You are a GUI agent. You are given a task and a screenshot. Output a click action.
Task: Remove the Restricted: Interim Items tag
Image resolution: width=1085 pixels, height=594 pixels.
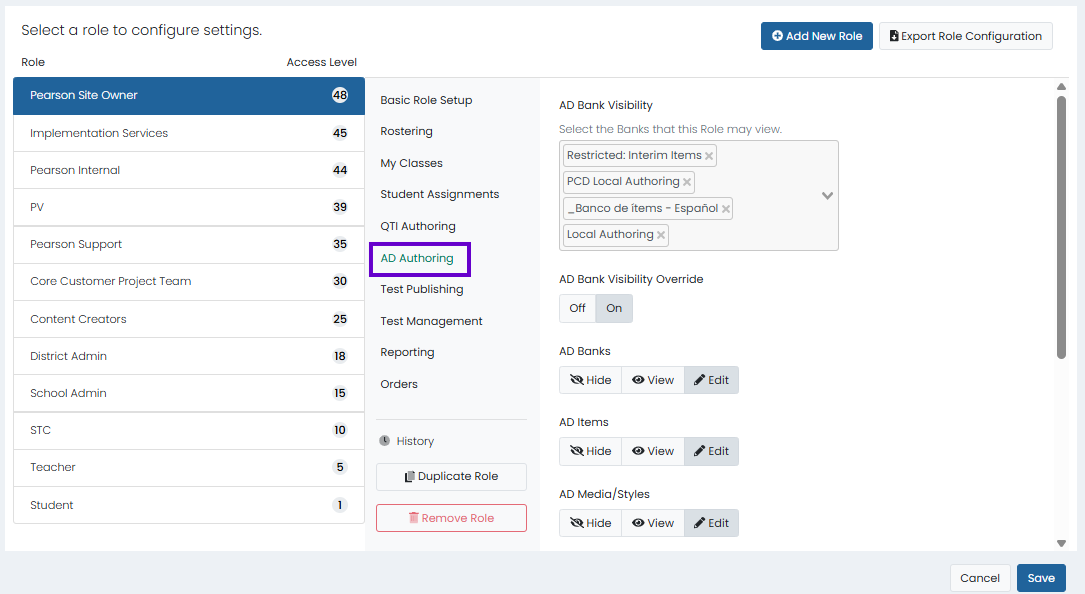click(x=709, y=156)
